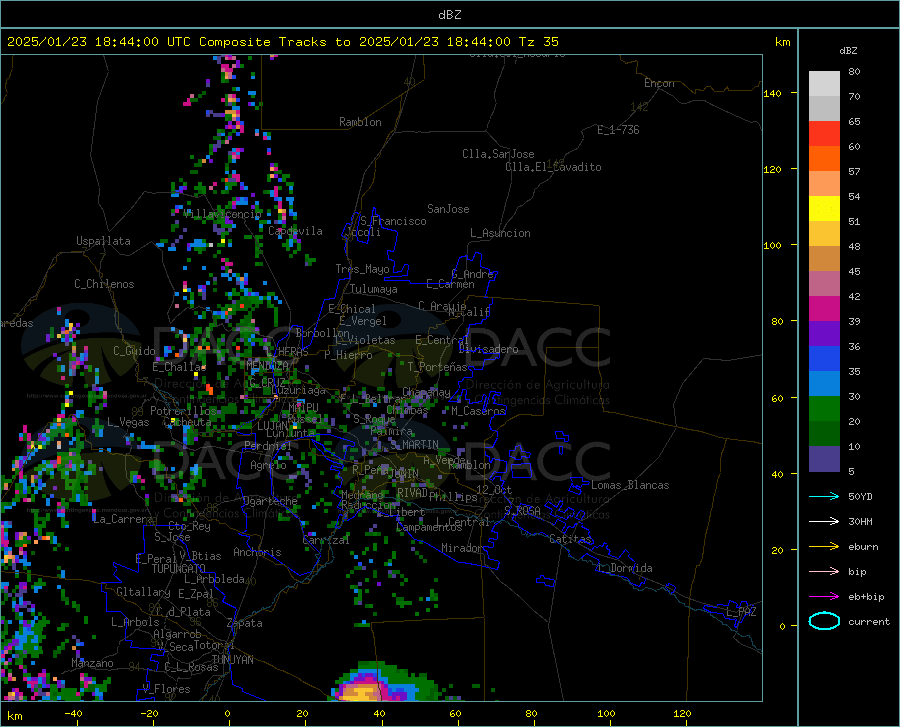Image resolution: width=900 pixels, height=727 pixels.
Task: Click the slate purple 10 dBZ swatch
Action: point(824,459)
